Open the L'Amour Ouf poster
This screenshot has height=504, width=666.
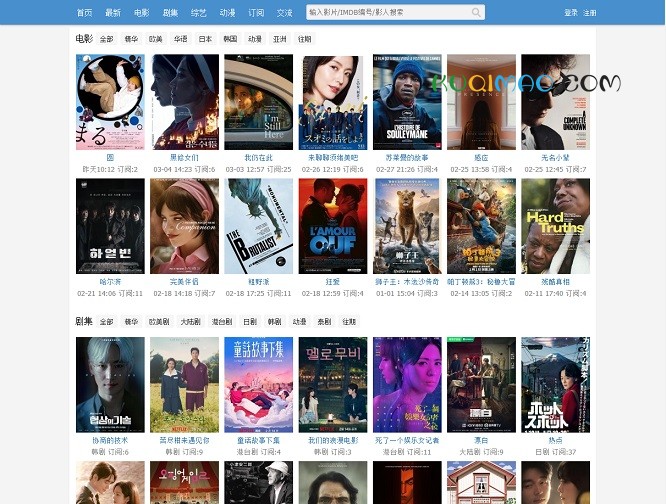pyautogui.click(x=333, y=226)
